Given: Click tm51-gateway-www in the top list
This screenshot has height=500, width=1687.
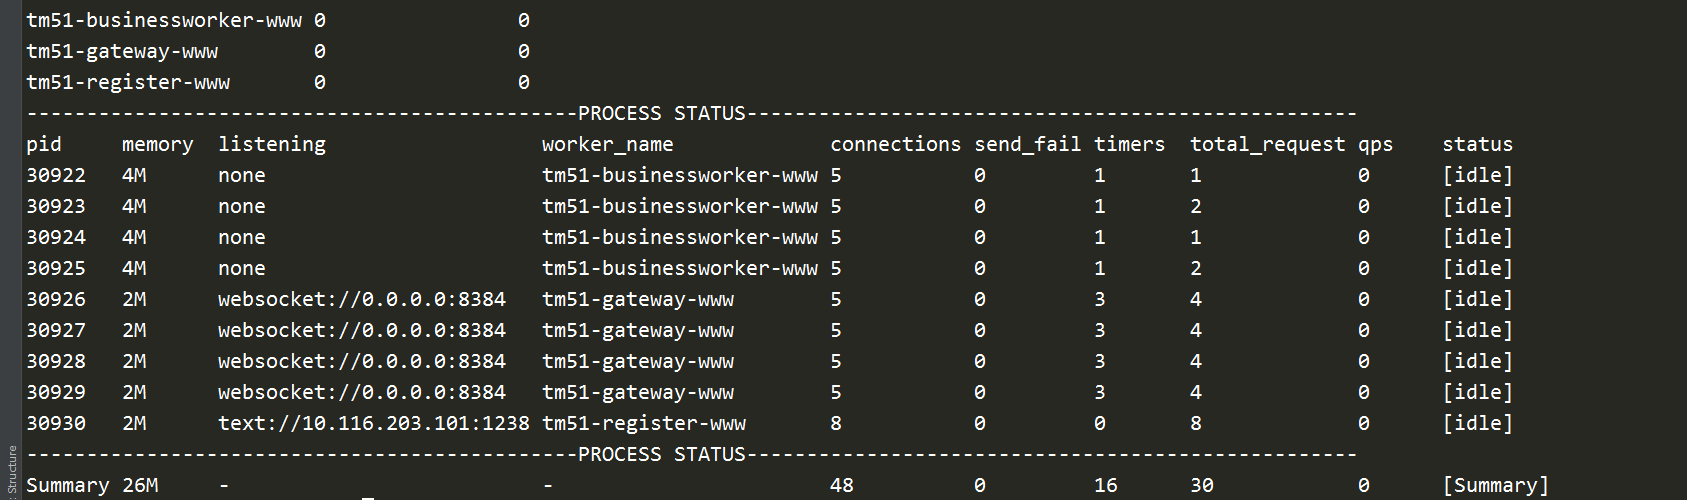Looking at the screenshot, I should pos(122,51).
